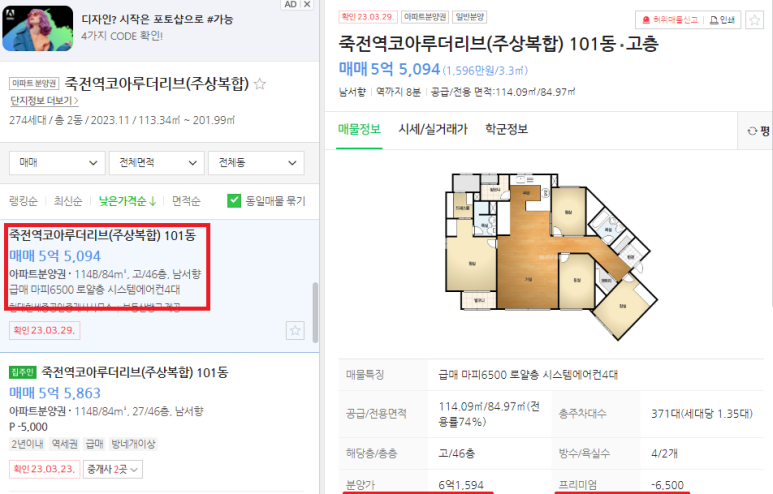Toggle the 동일매물 묶기 checkbox
Viewport: 773px width, 494px height.
click(234, 201)
